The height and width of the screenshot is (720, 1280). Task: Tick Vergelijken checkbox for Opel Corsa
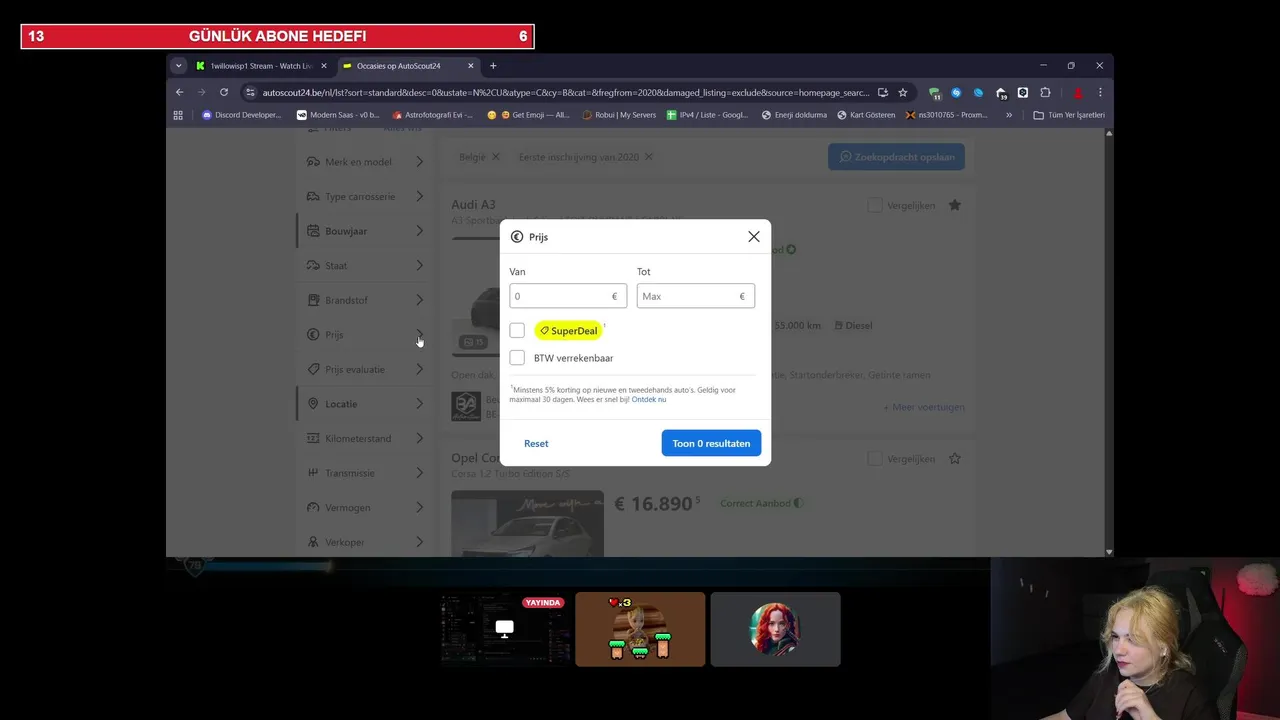[x=875, y=458]
